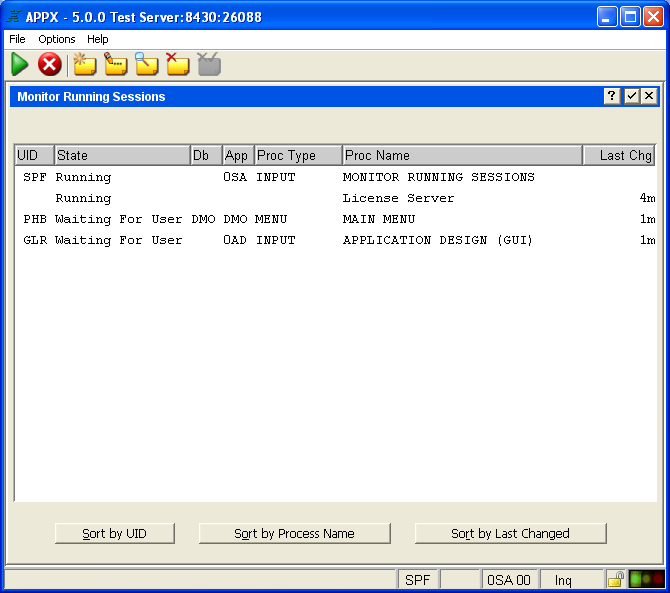Click the green Enter arrow toolbar icon
This screenshot has width=670, height=593.
click(20, 65)
